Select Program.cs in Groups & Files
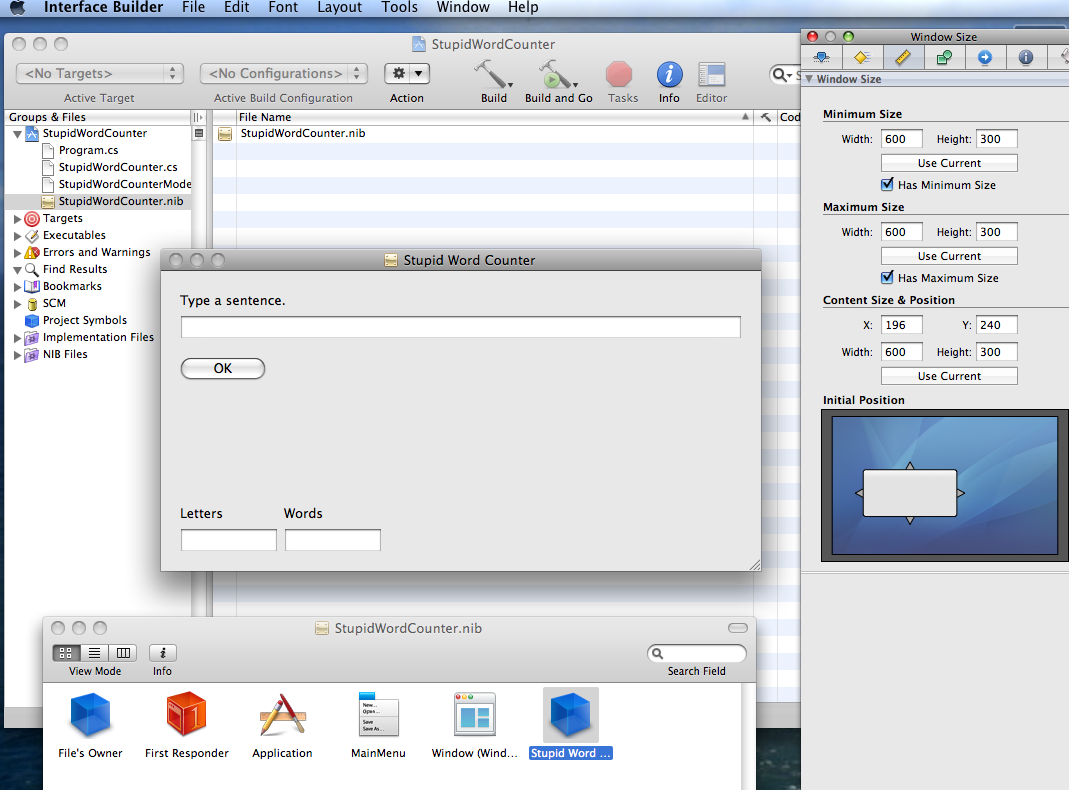 (89, 150)
